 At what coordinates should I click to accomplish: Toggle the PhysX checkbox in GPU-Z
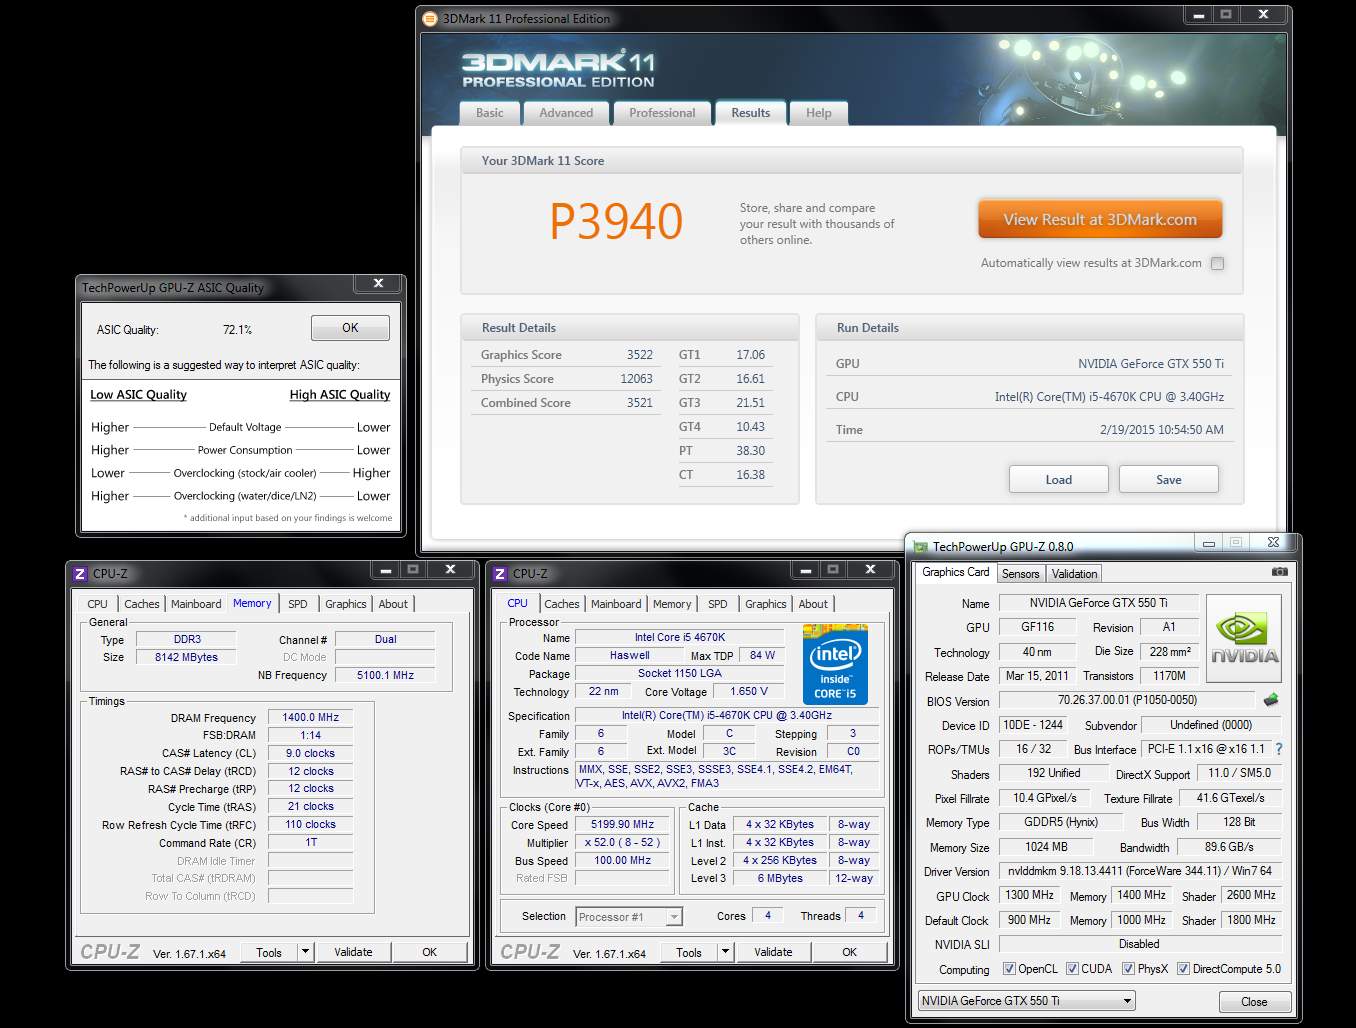1128,969
